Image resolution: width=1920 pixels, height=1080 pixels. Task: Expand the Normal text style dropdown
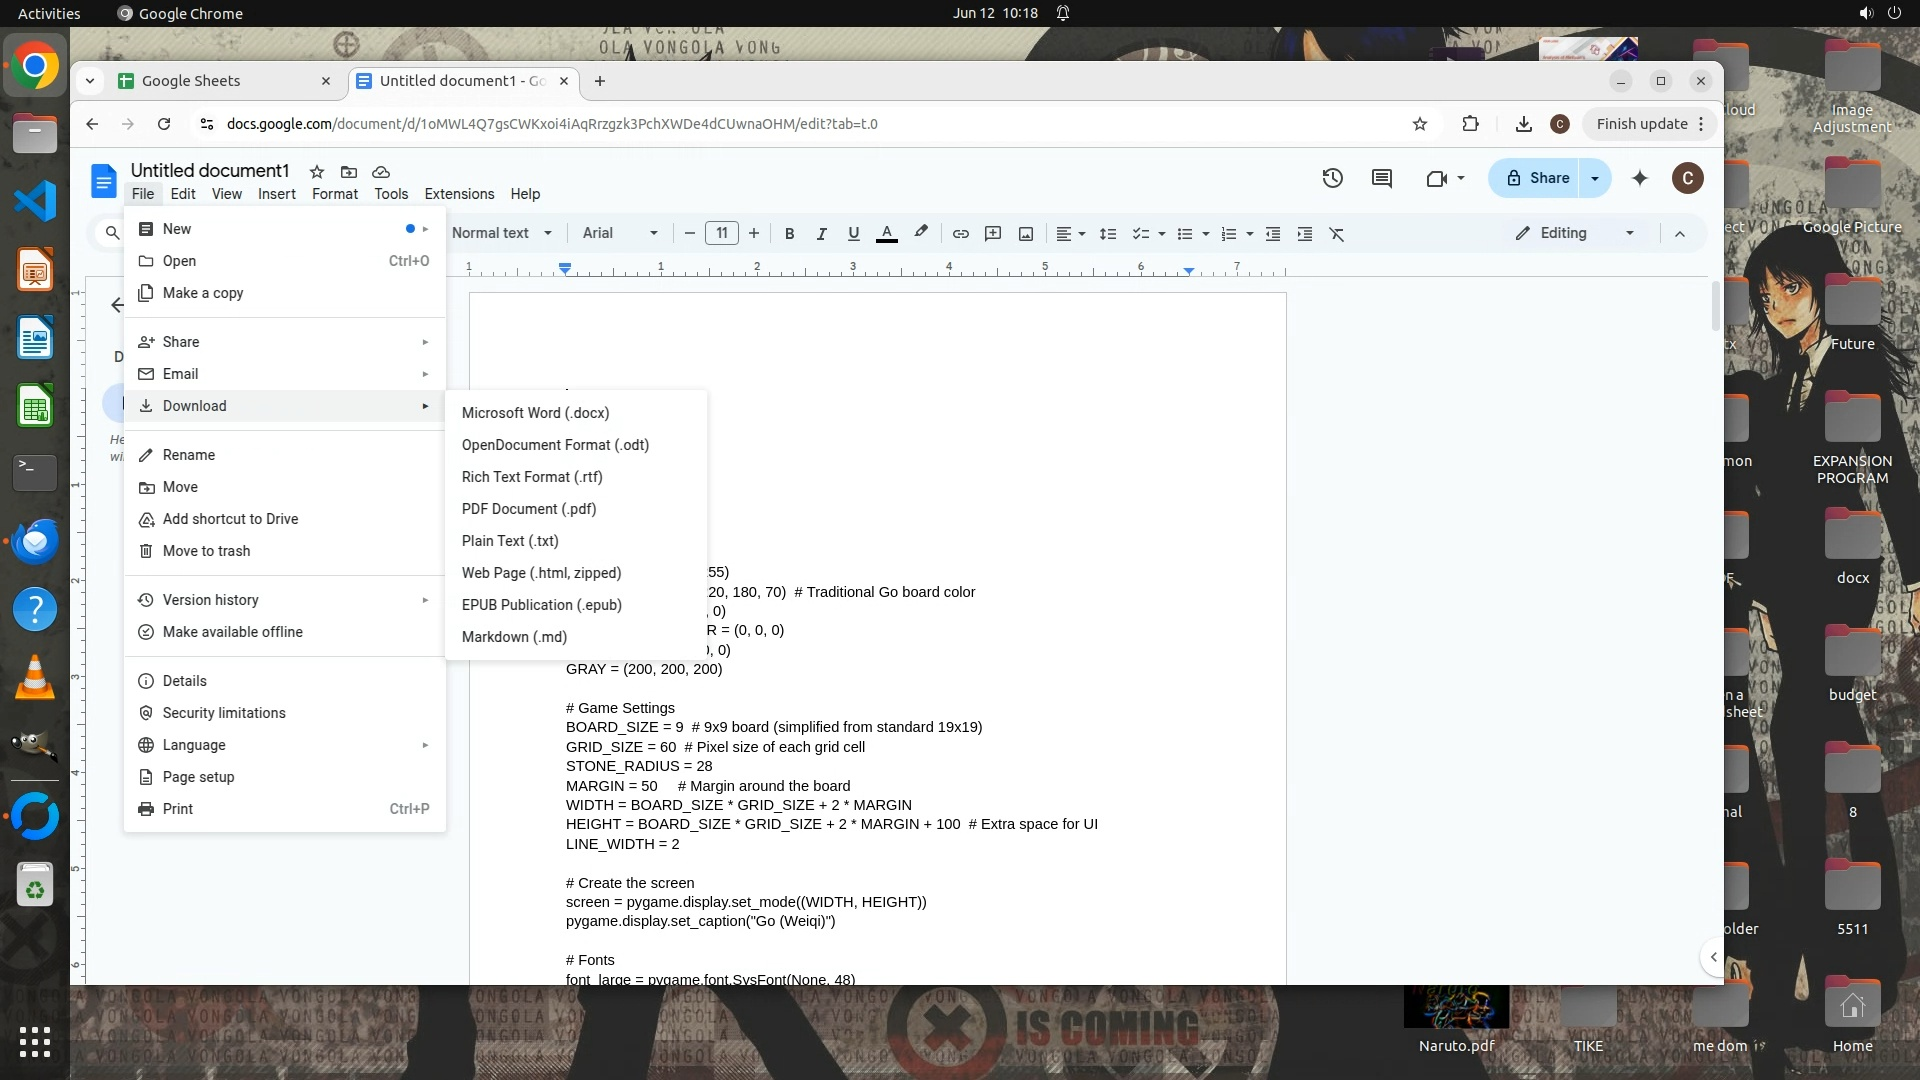point(501,233)
